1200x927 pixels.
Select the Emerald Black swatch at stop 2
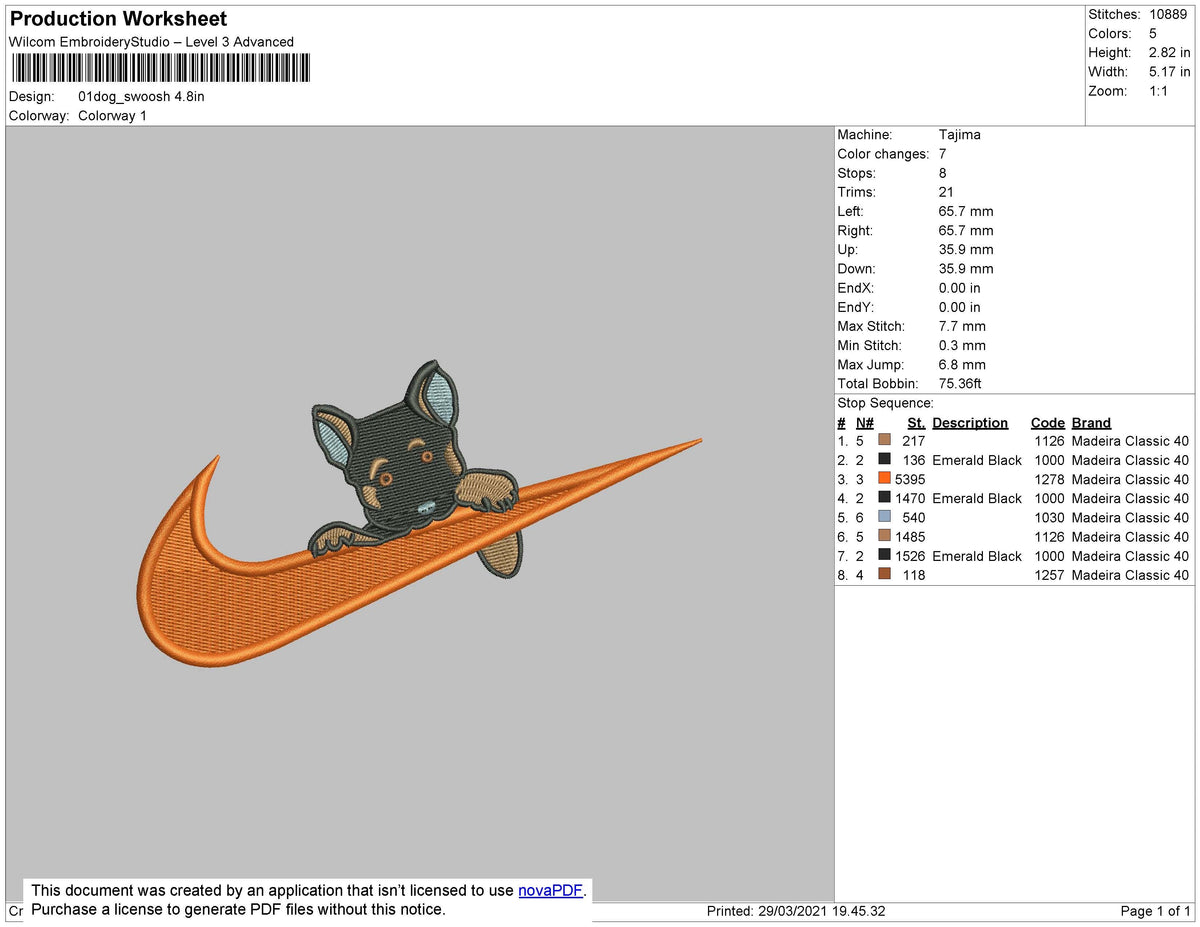pos(884,460)
